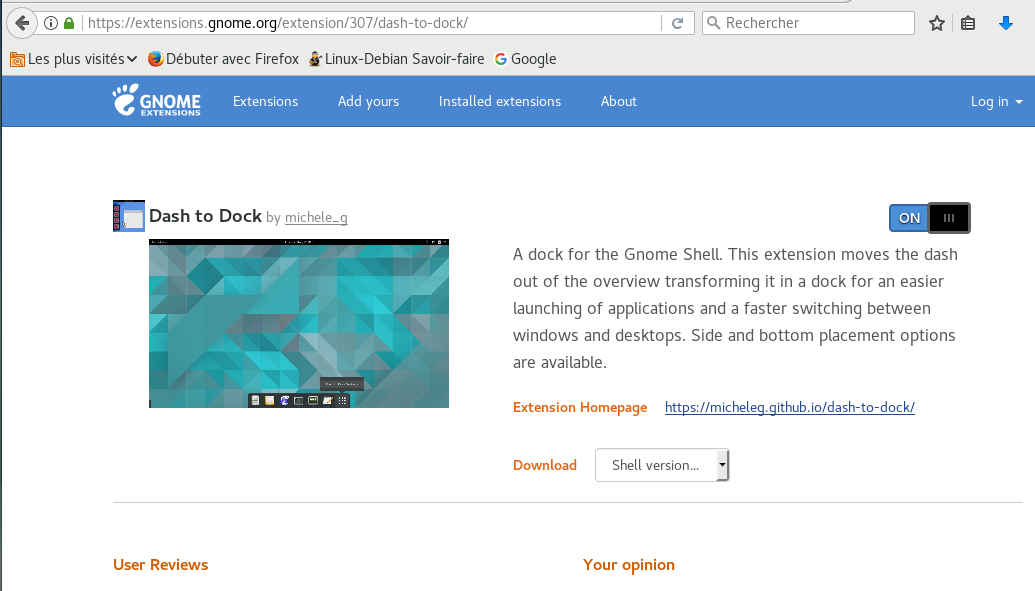Toggle the Dash to Dock ON/OFF switch
Screen dimensions: 1035x591
coord(929,218)
